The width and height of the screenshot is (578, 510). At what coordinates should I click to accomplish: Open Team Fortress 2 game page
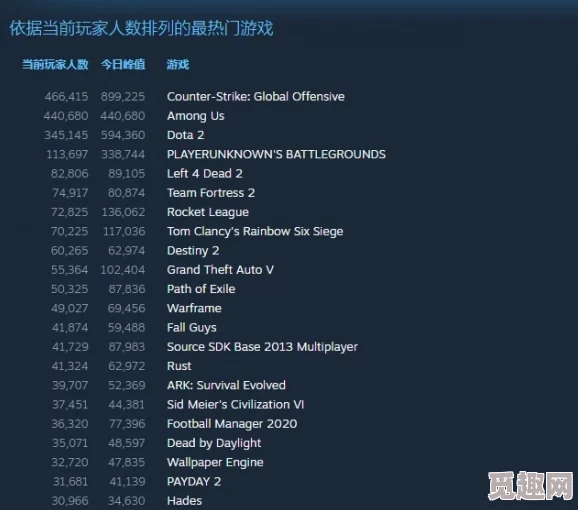tap(210, 193)
